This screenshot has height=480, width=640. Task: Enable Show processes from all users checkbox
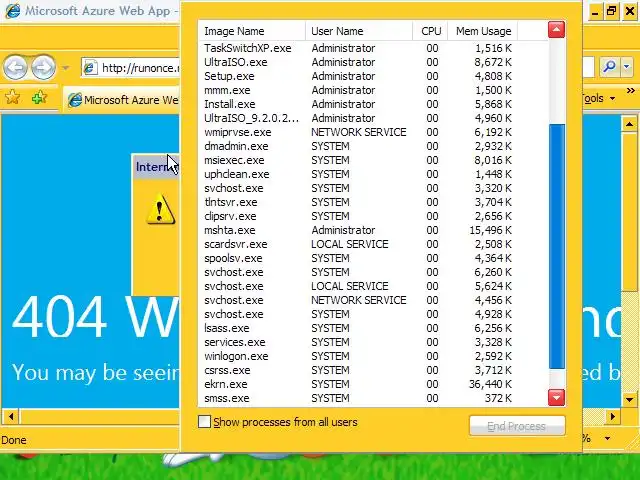pos(204,422)
